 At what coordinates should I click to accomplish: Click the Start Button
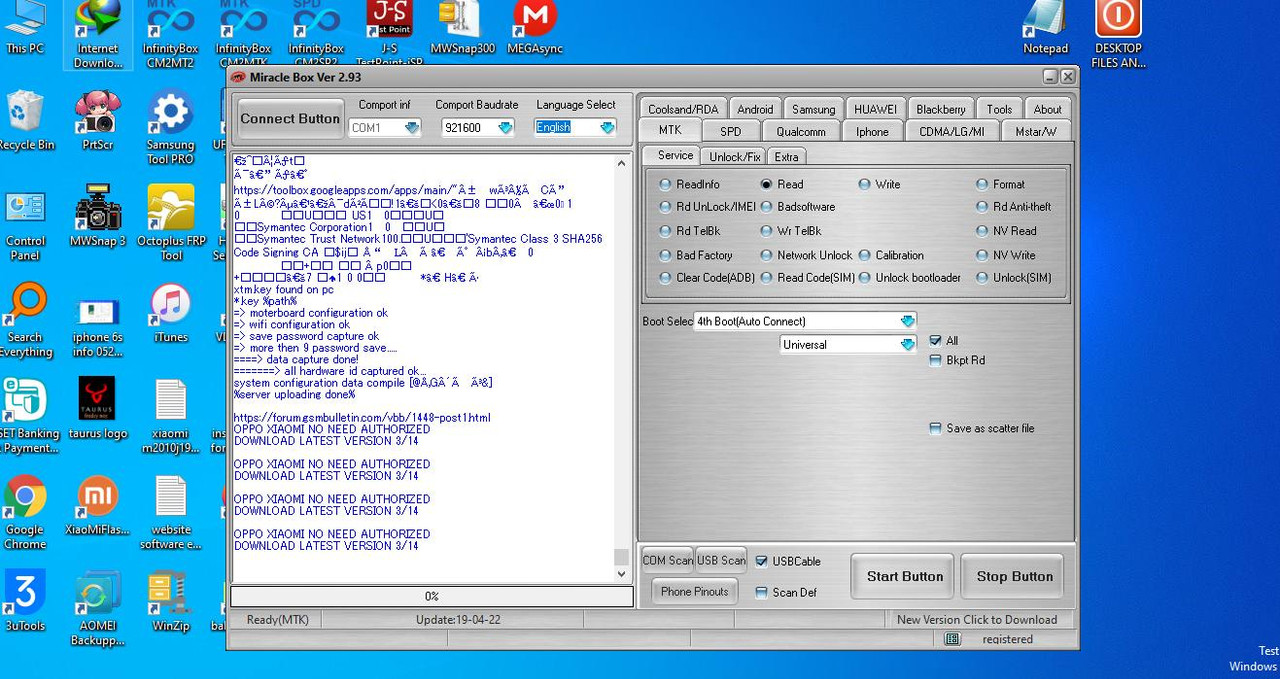point(905,576)
